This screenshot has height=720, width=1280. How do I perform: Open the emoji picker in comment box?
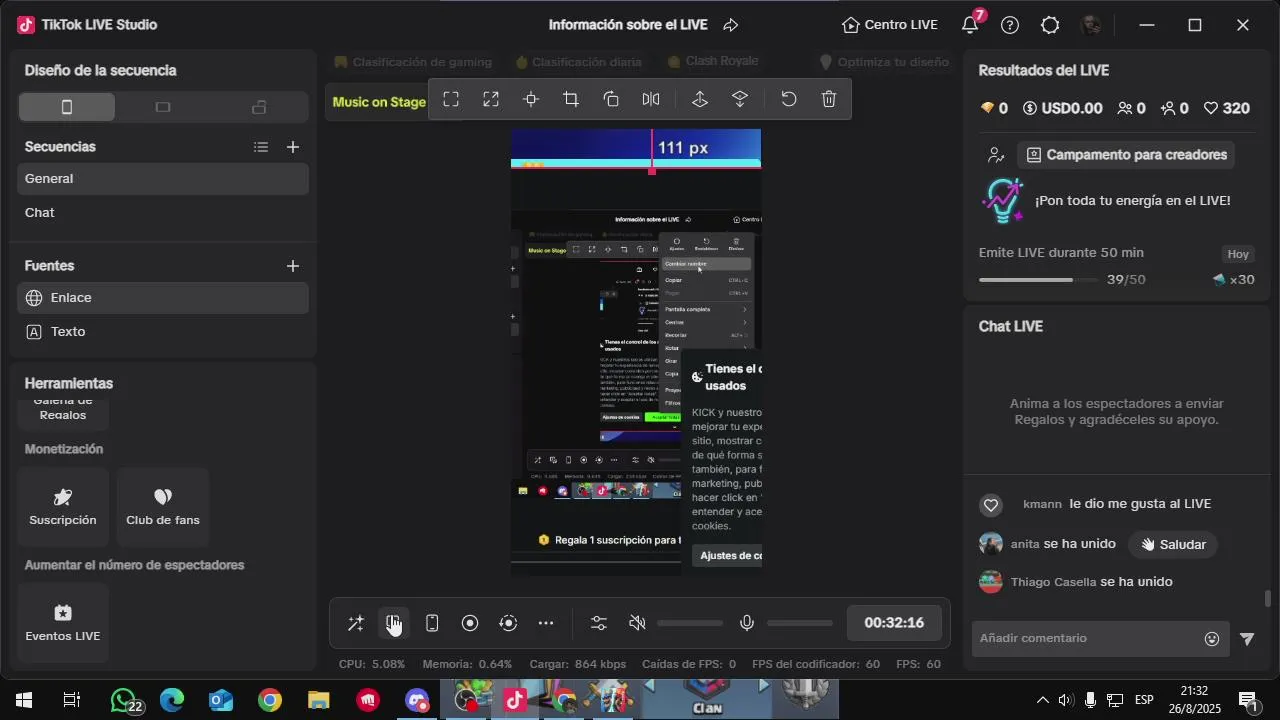[1212, 639]
